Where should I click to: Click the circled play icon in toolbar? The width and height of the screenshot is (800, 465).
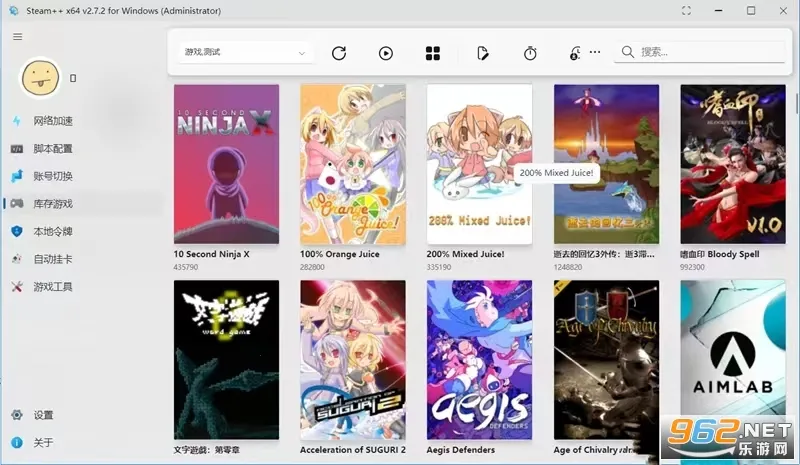click(x=386, y=53)
